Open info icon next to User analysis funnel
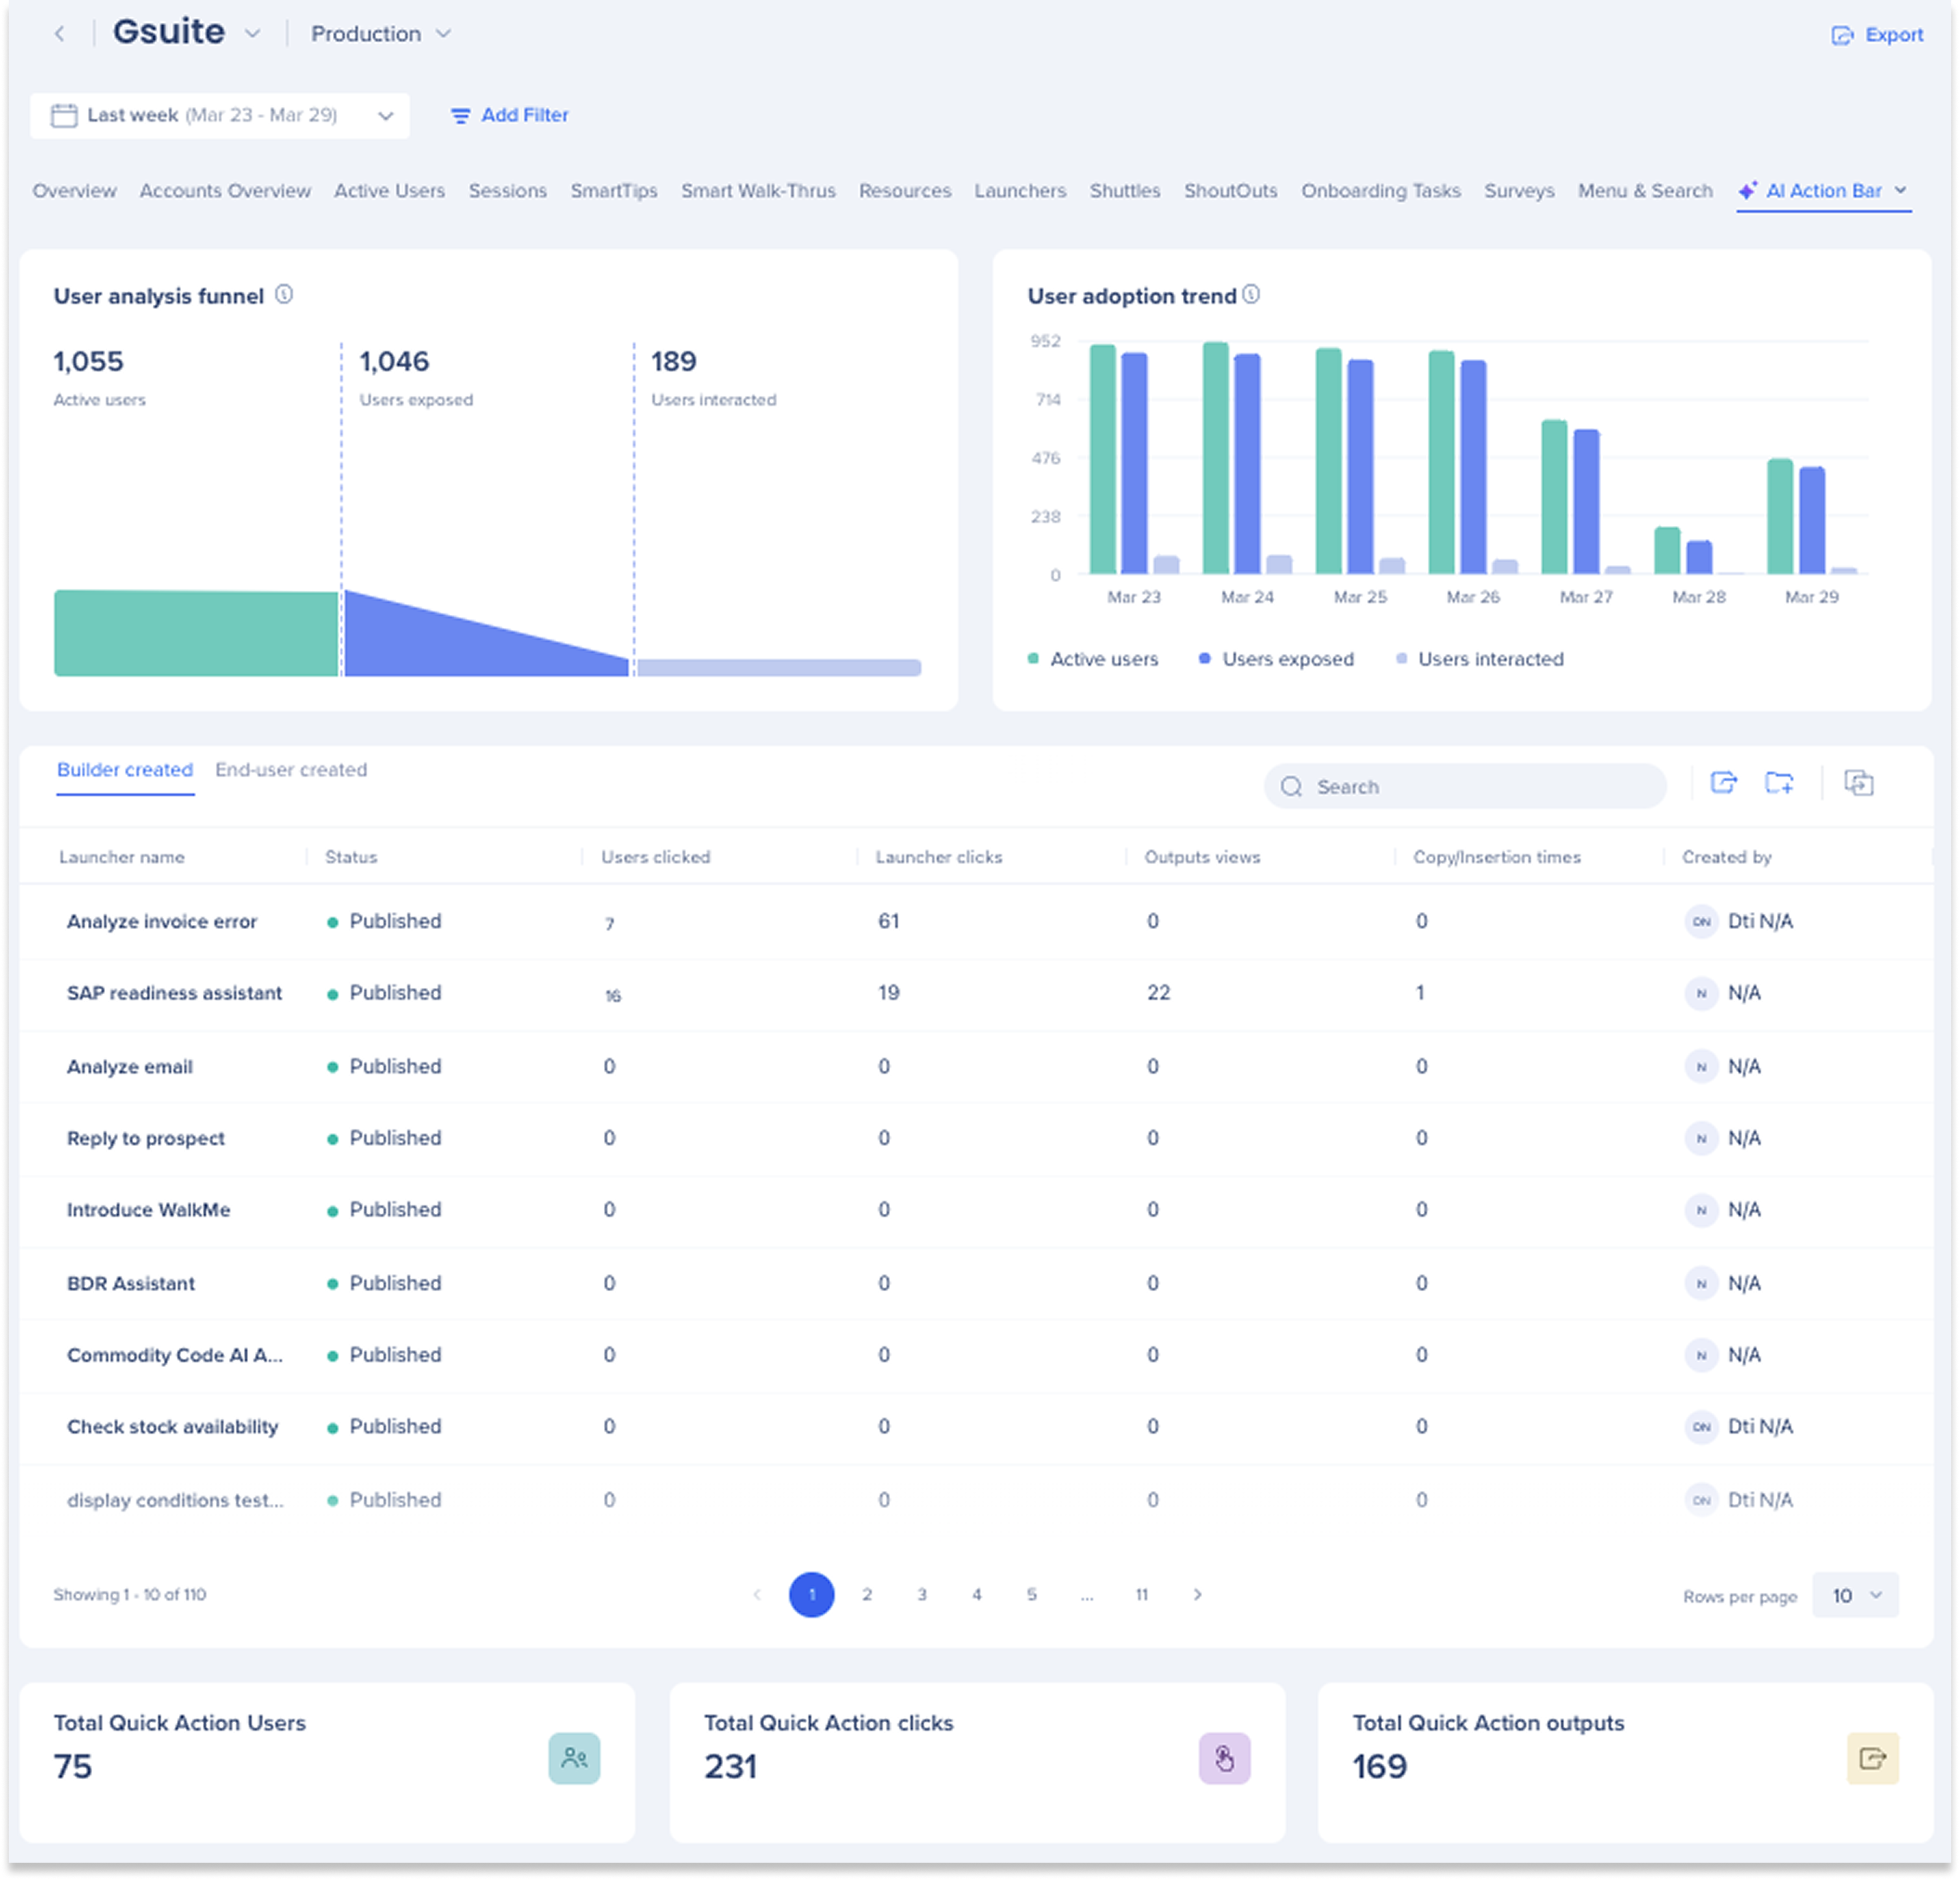Screen dimensions: 1960x1880 tap(284, 295)
